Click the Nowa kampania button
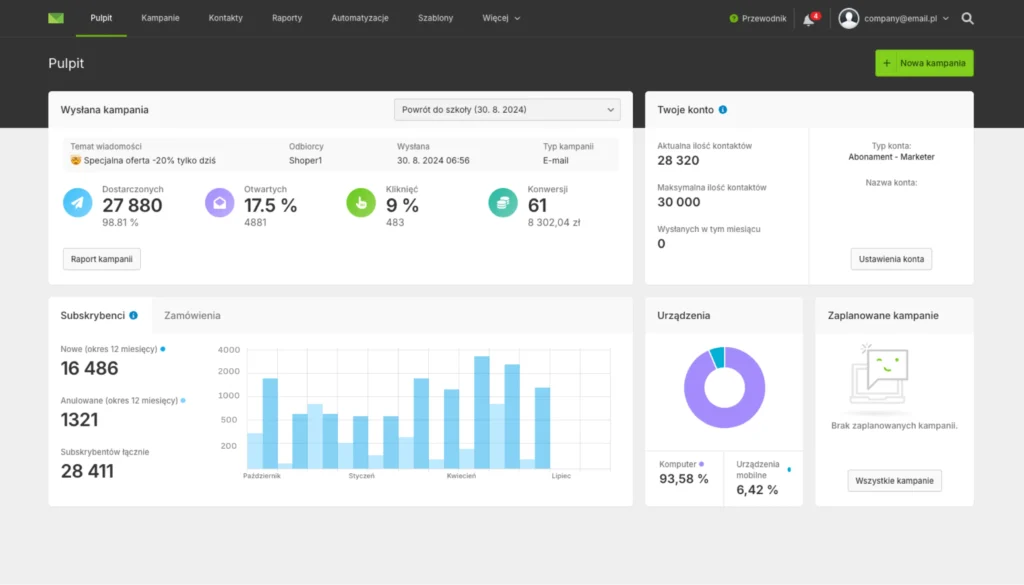 point(924,63)
